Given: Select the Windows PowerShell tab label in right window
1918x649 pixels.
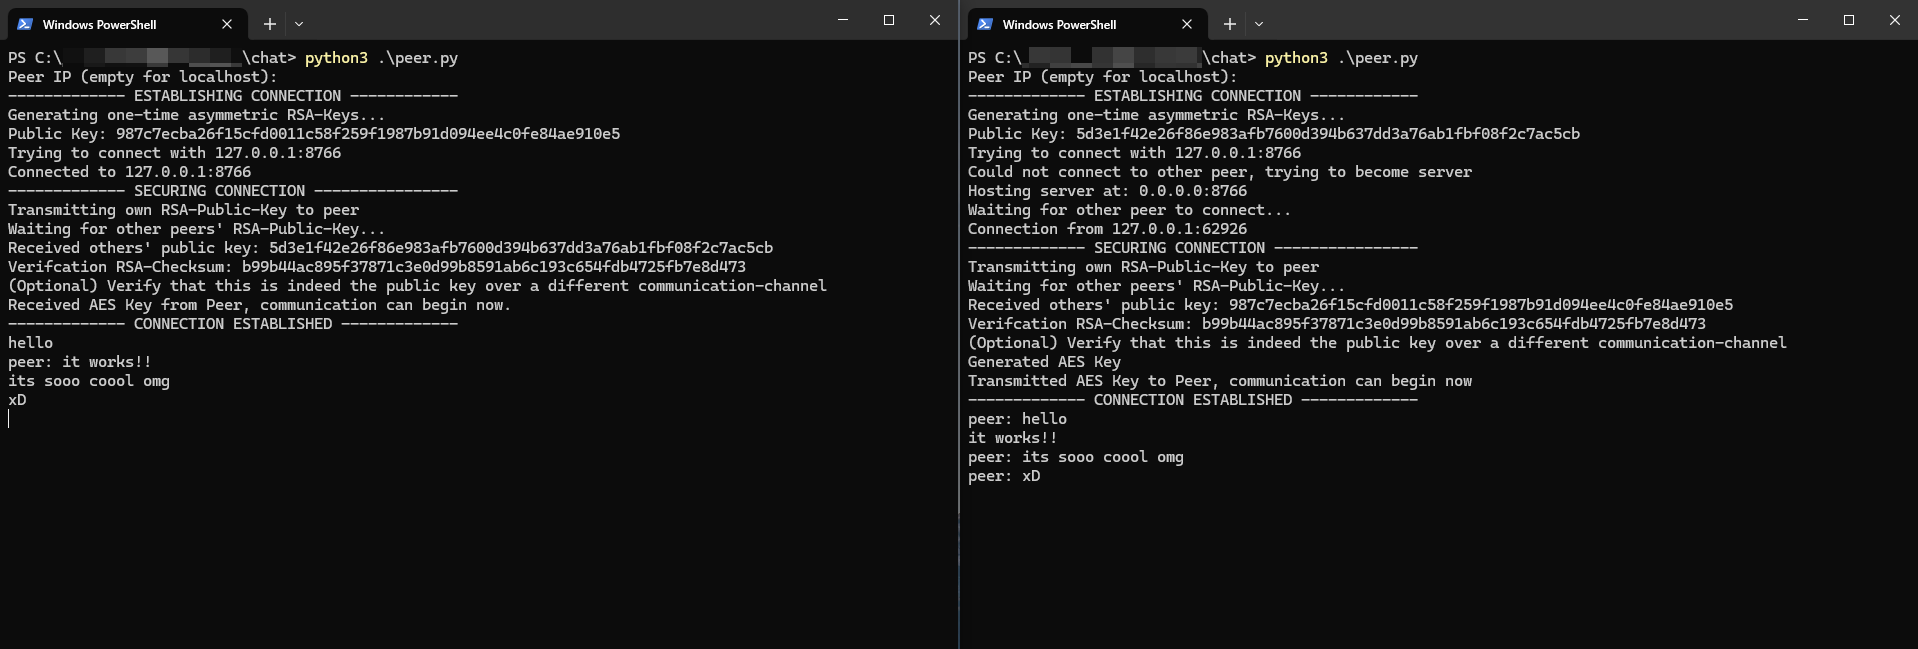Looking at the screenshot, I should pyautogui.click(x=1060, y=24).
